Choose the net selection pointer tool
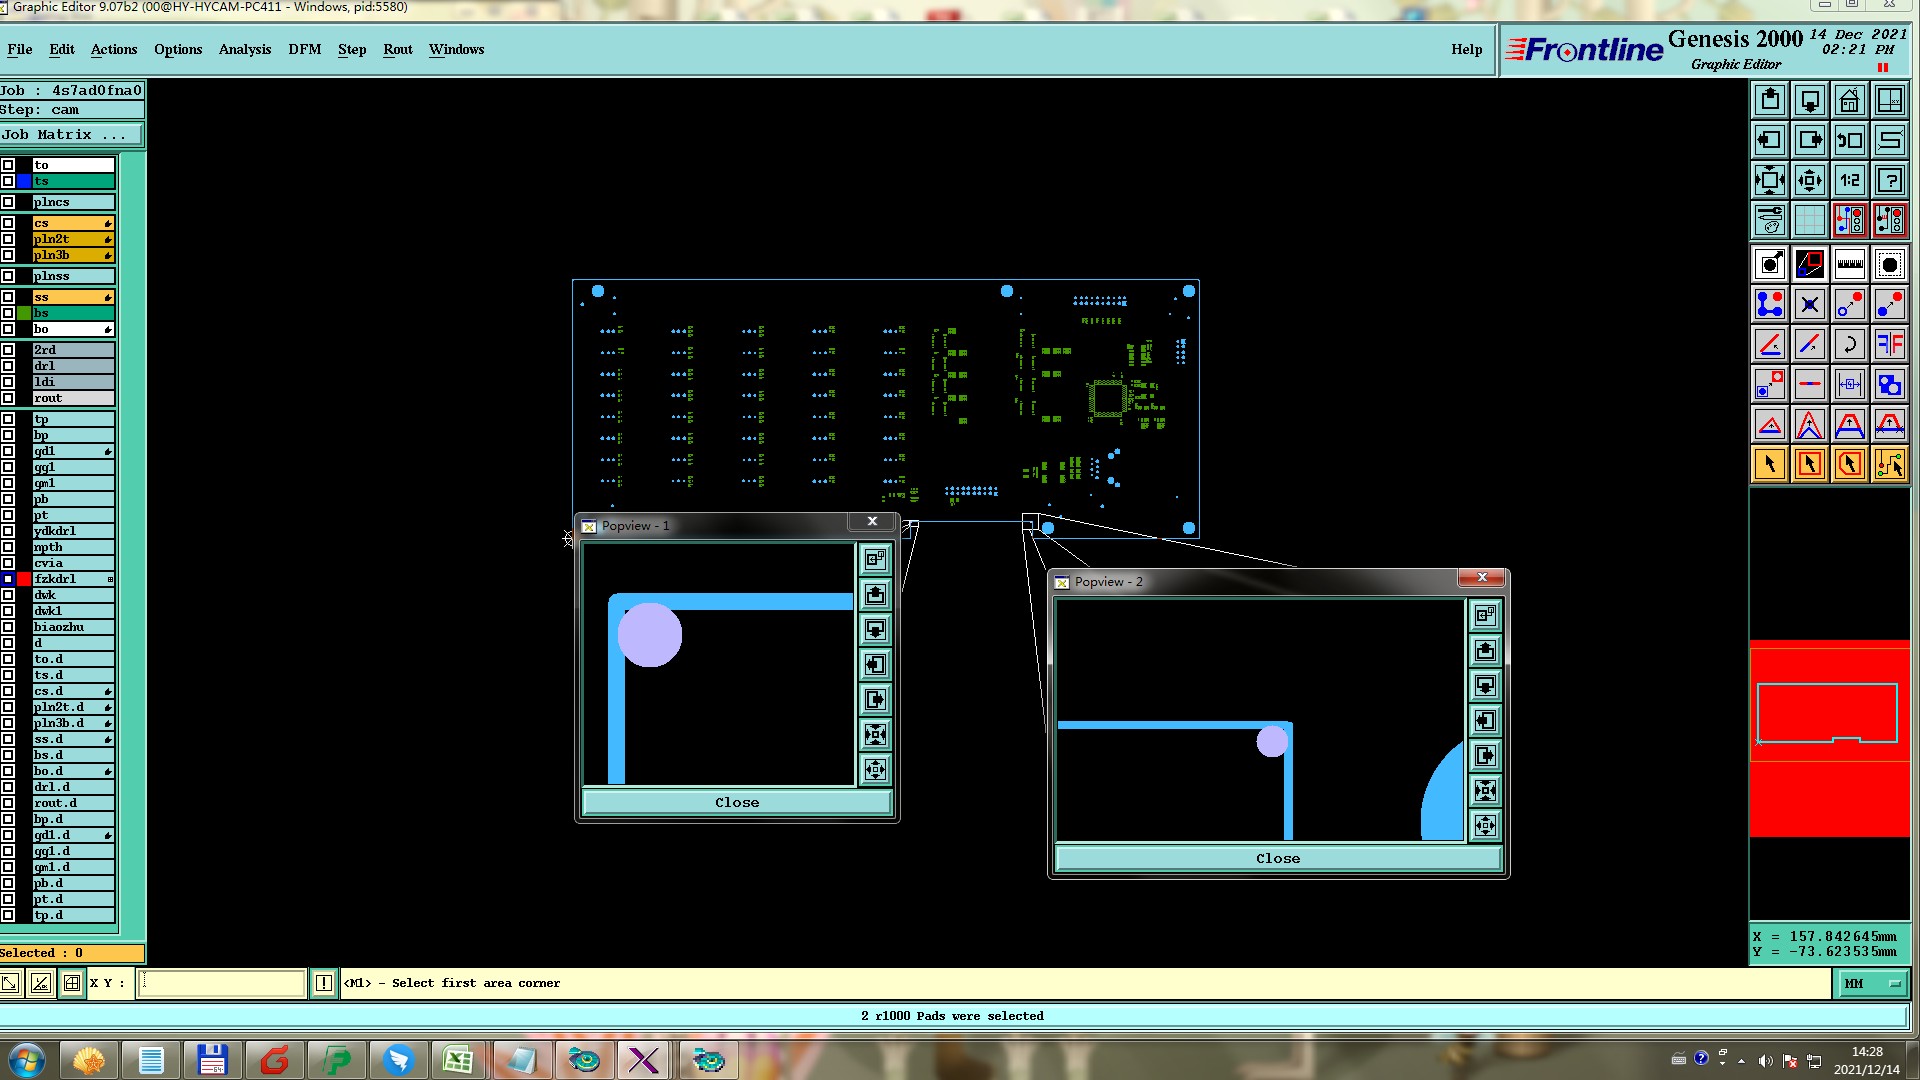This screenshot has height=1080, width=1920. (x=1889, y=464)
